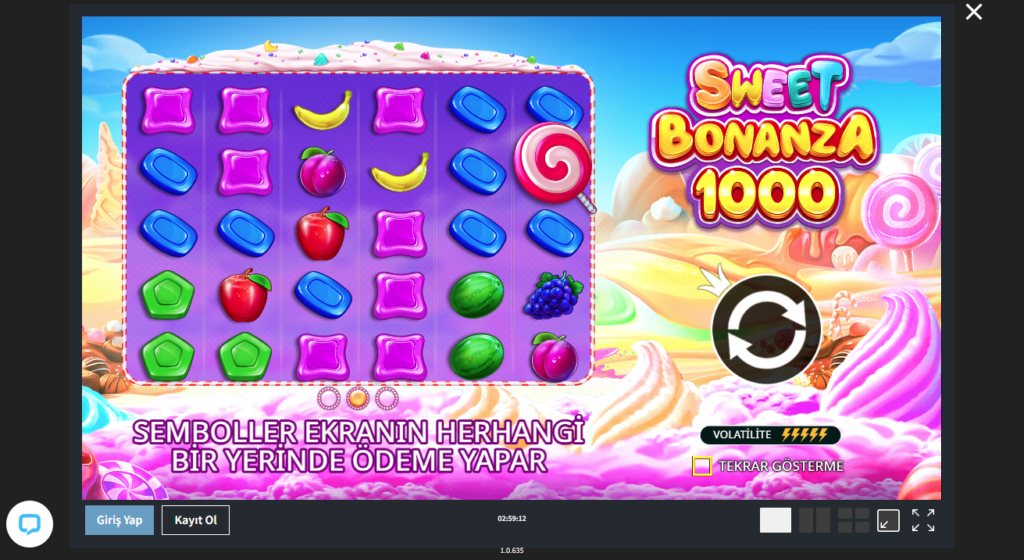Click the lollipop scatter symbol
This screenshot has height=560, width=1024.
coord(555,166)
